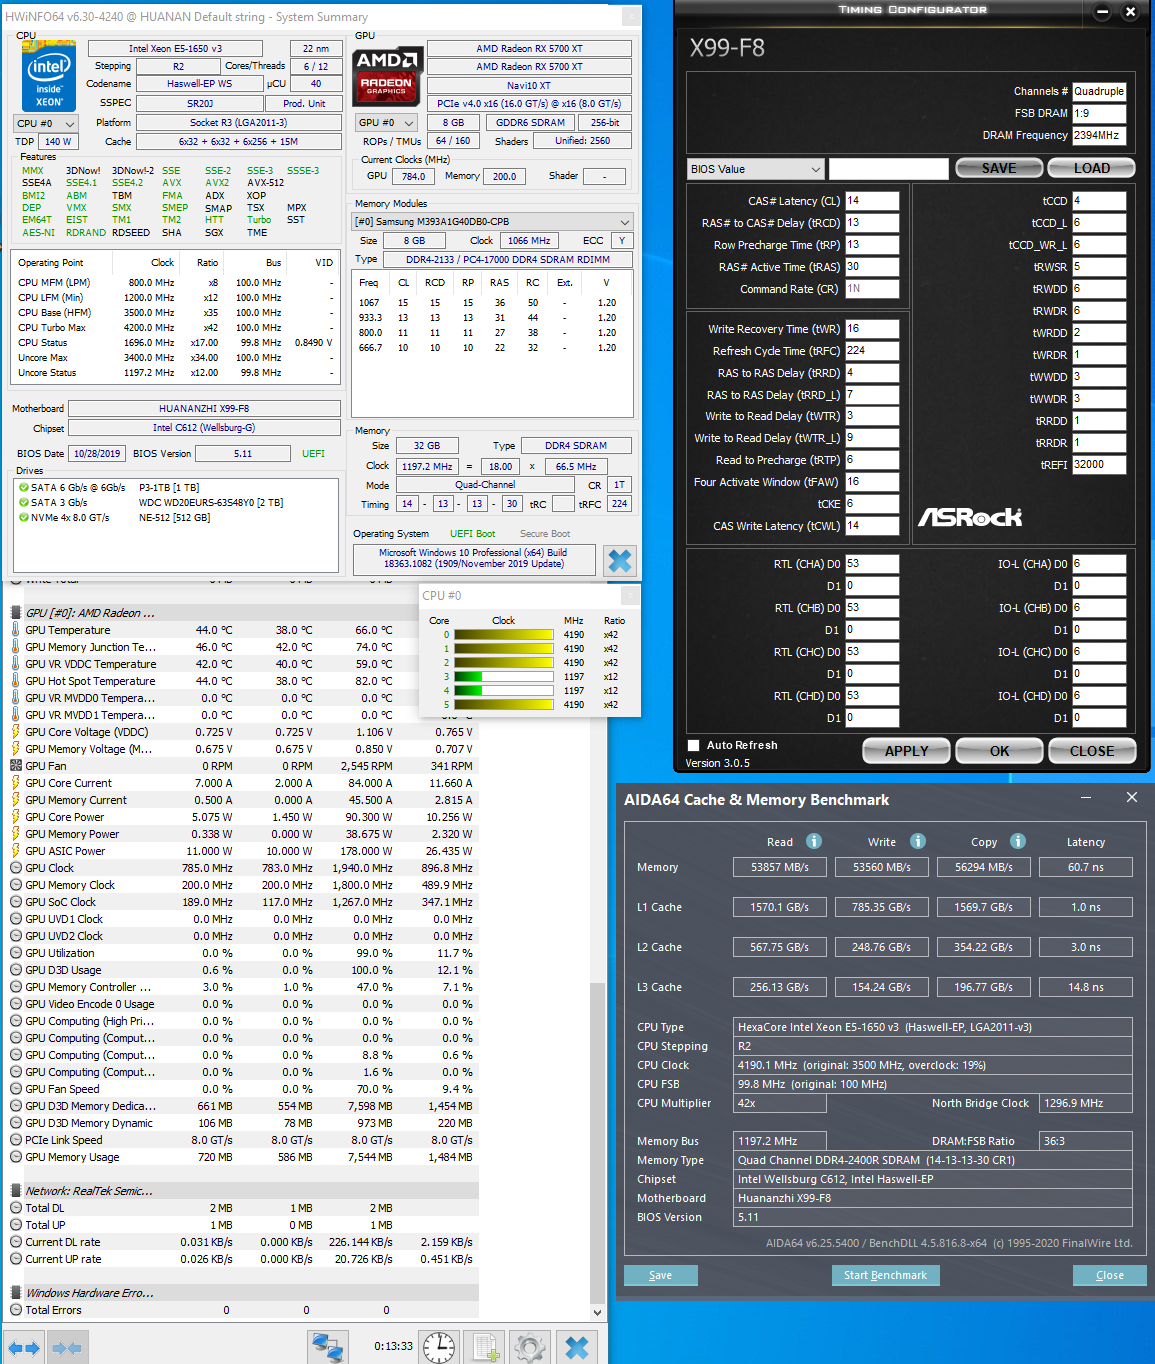Click the Refresh Cycle Time (tRFC) field
Image resolution: width=1155 pixels, height=1364 pixels.
click(872, 351)
